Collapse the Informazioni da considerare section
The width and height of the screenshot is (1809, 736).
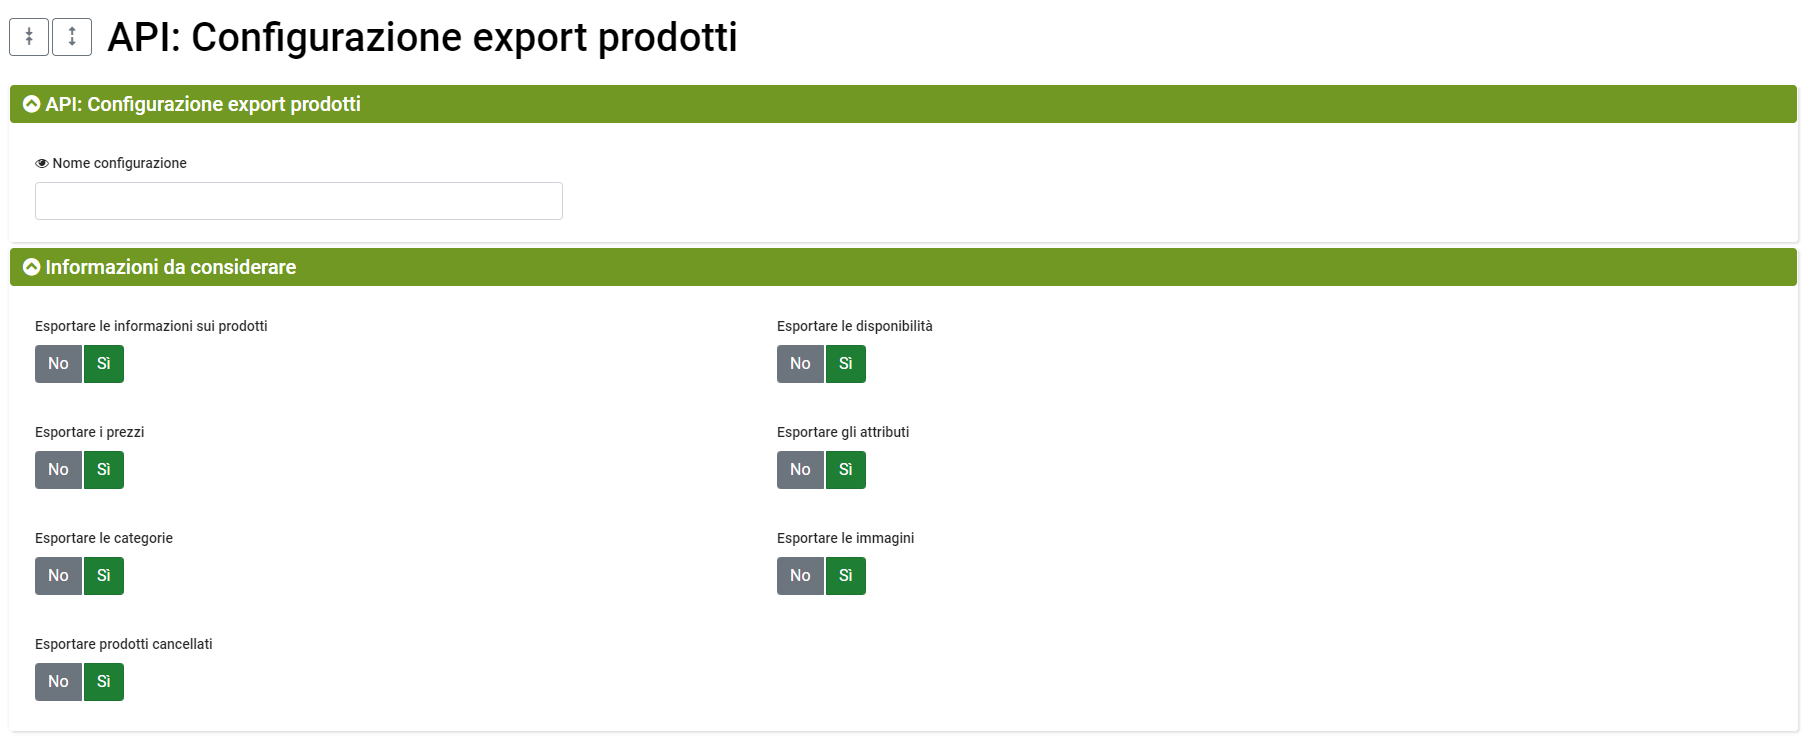coord(32,267)
